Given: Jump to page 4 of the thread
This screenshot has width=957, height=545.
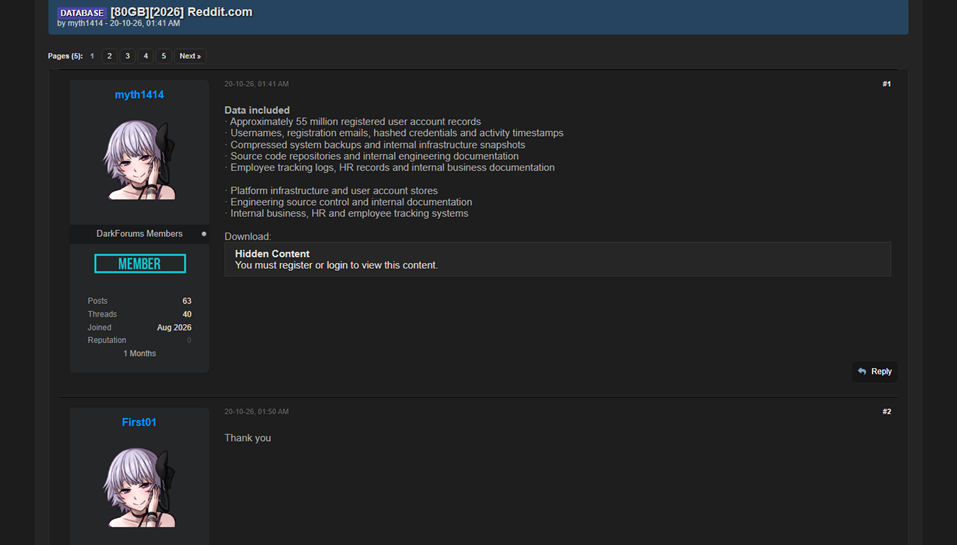Looking at the screenshot, I should tap(145, 56).
